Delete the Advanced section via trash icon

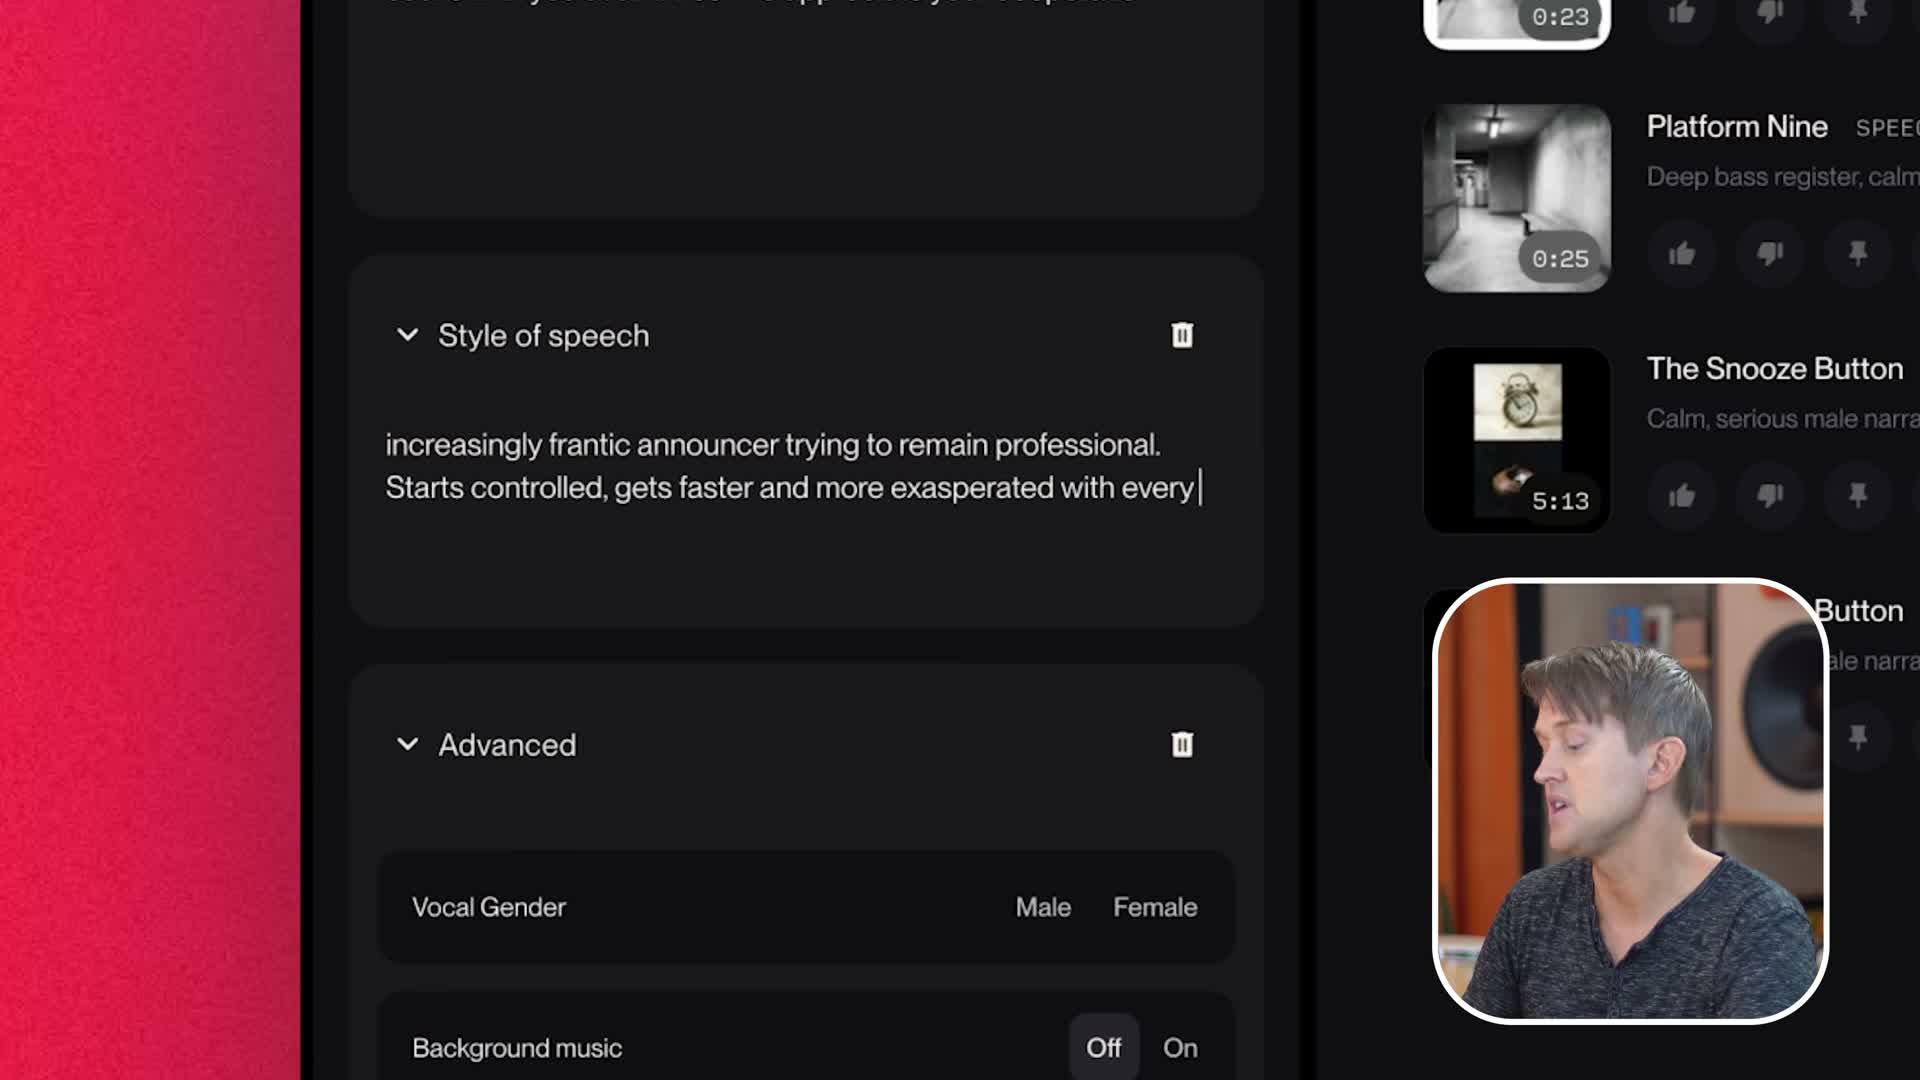[1182, 744]
